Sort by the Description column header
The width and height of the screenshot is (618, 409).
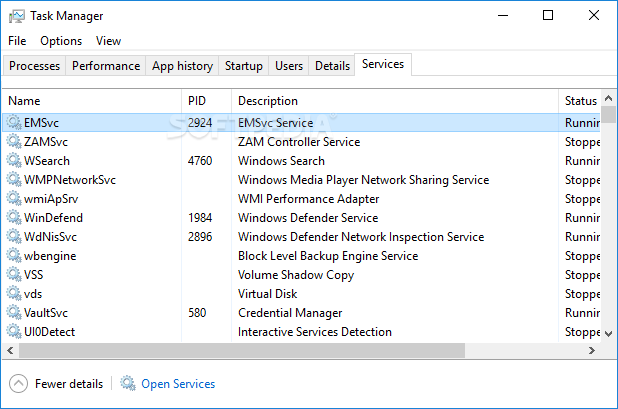[395, 101]
